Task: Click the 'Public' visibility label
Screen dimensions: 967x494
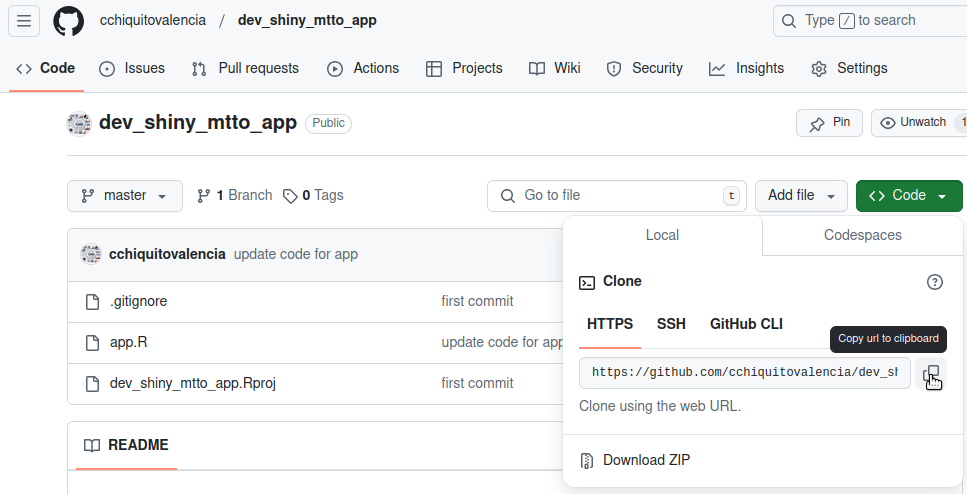Action: (x=328, y=123)
